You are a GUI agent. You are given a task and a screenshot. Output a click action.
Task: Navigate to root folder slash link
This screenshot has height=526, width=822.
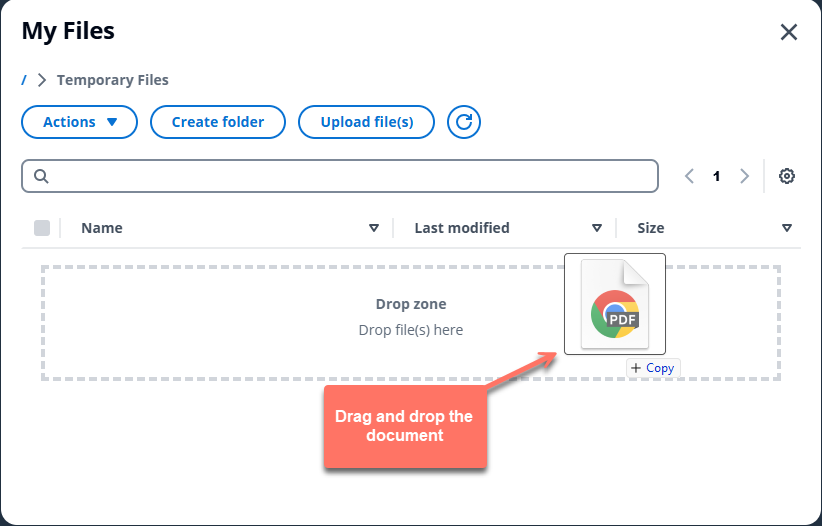tap(24, 80)
